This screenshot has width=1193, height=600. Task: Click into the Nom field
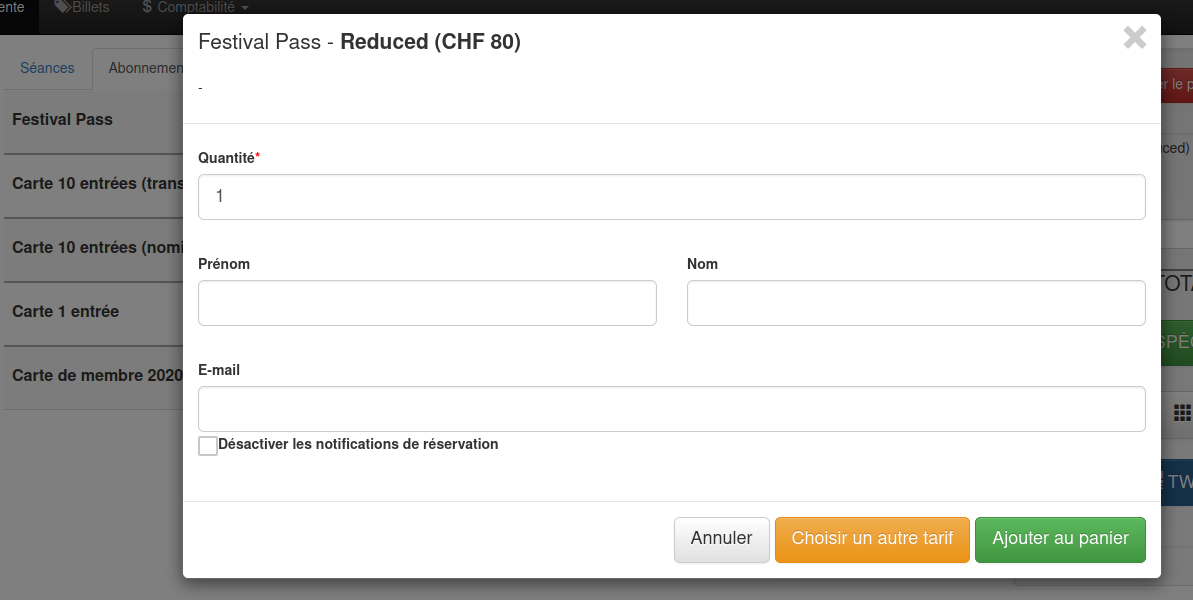[915, 302]
